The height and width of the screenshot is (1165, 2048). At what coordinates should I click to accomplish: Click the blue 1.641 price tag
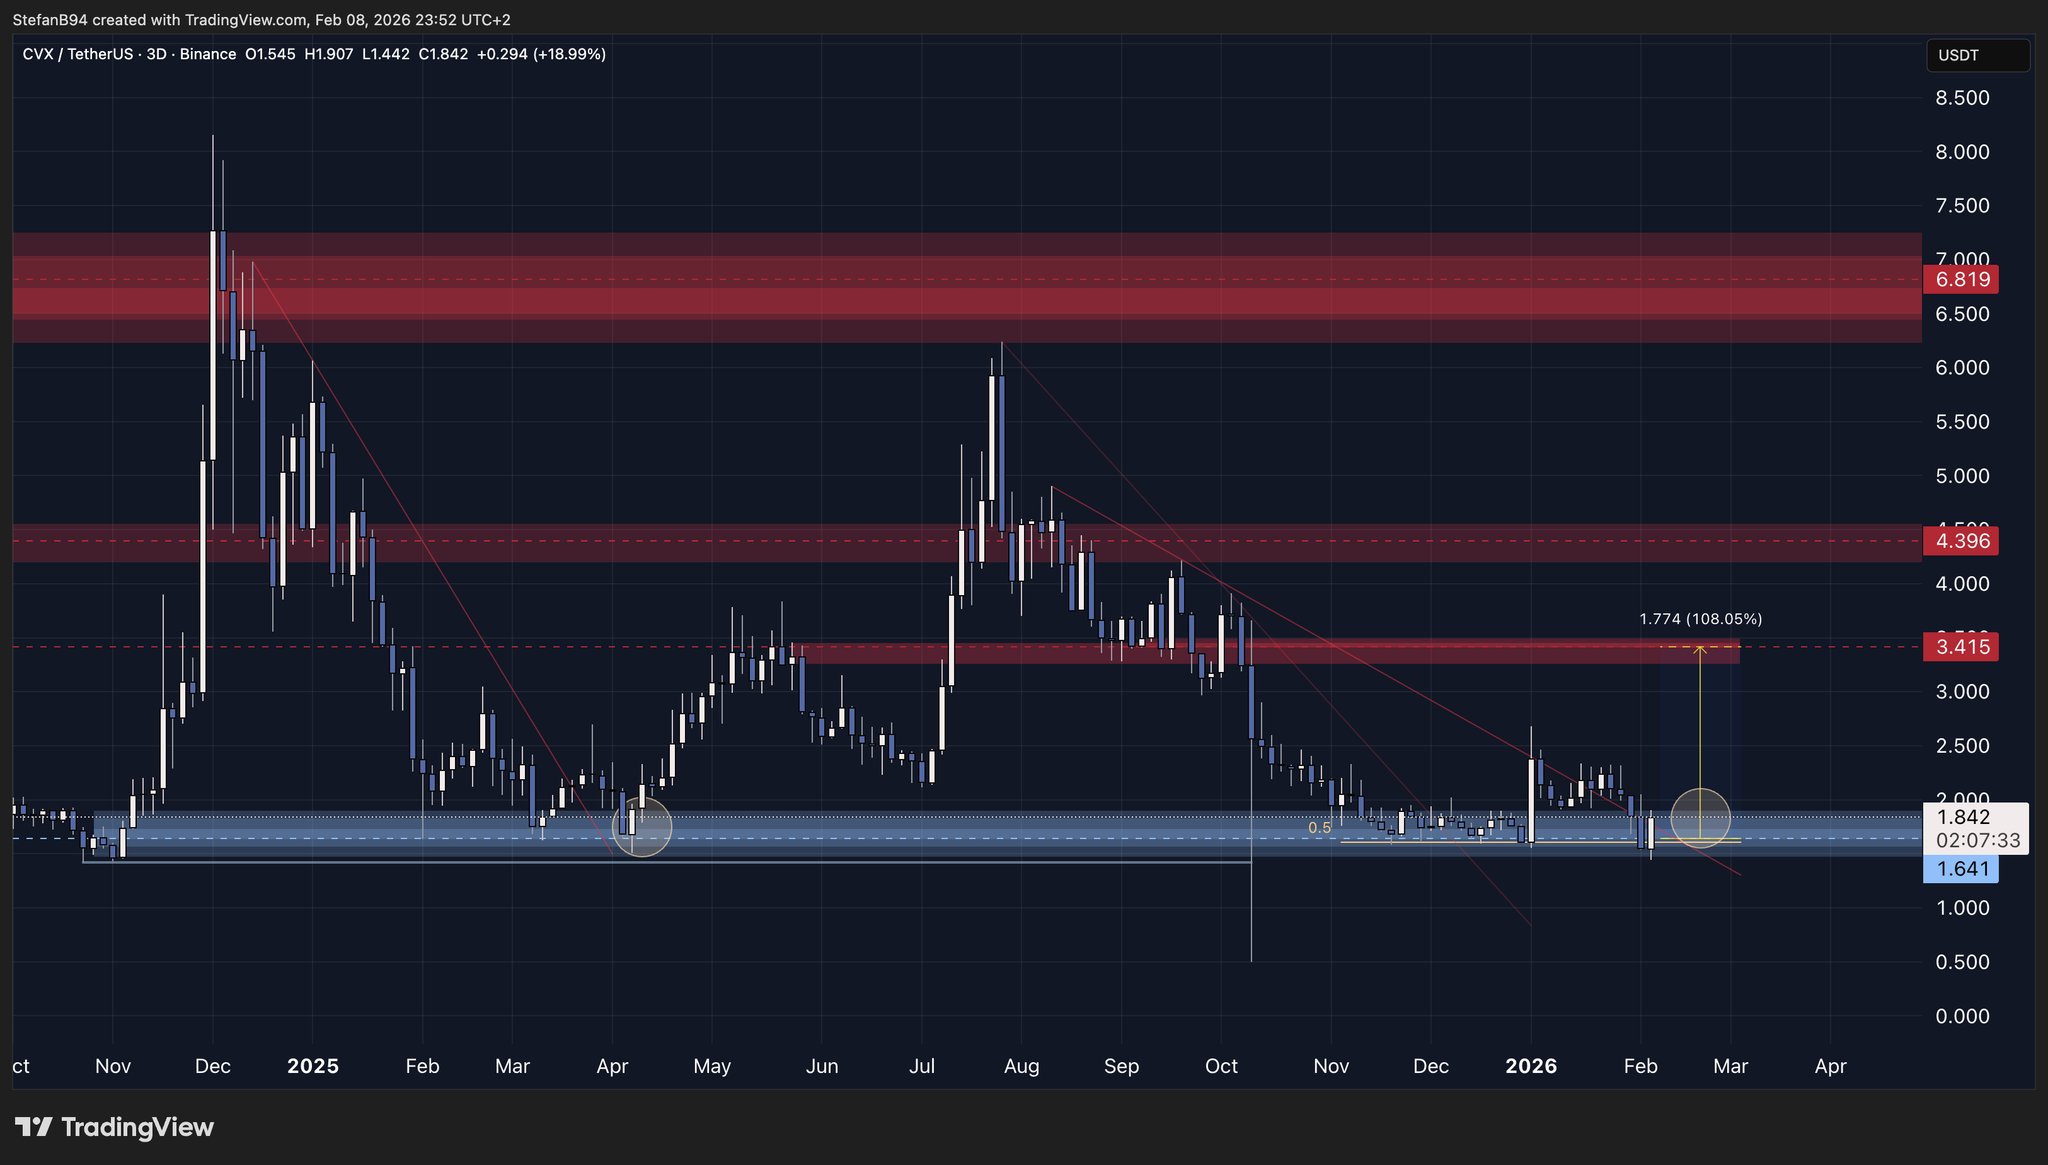tap(1961, 869)
